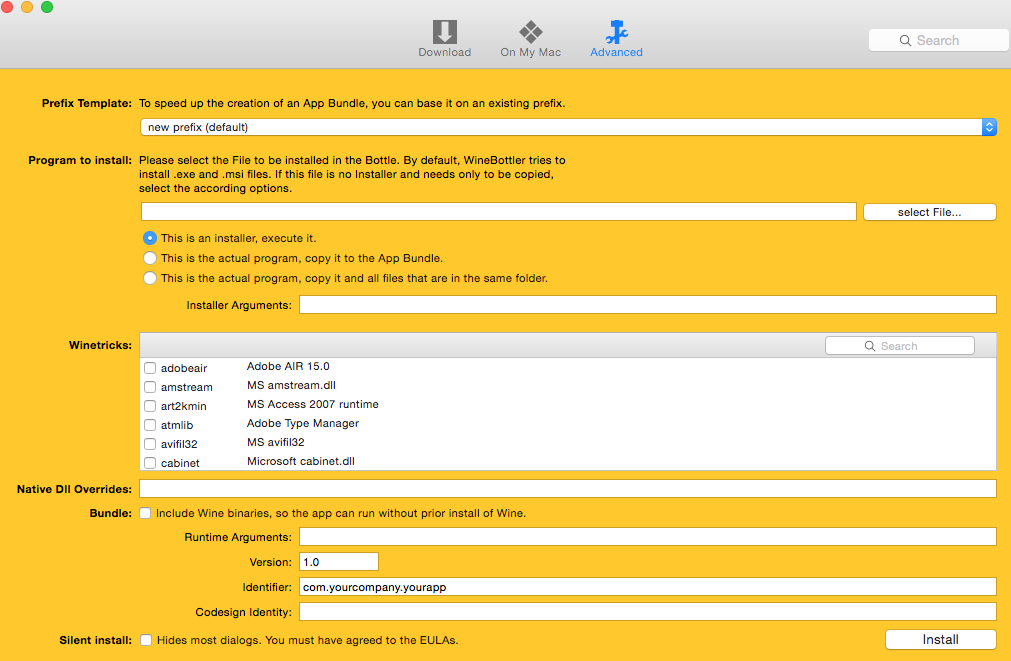Screen dimensions: 1011x661
Task: Click the select File... button
Action: 929,212
